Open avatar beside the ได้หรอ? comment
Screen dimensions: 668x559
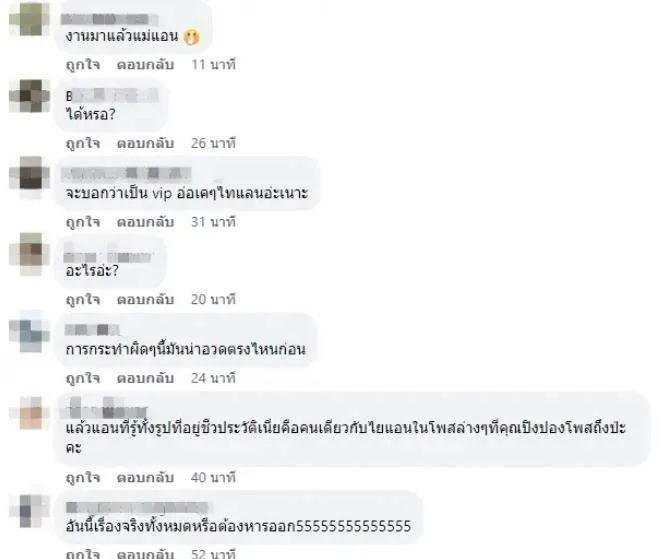(30, 96)
